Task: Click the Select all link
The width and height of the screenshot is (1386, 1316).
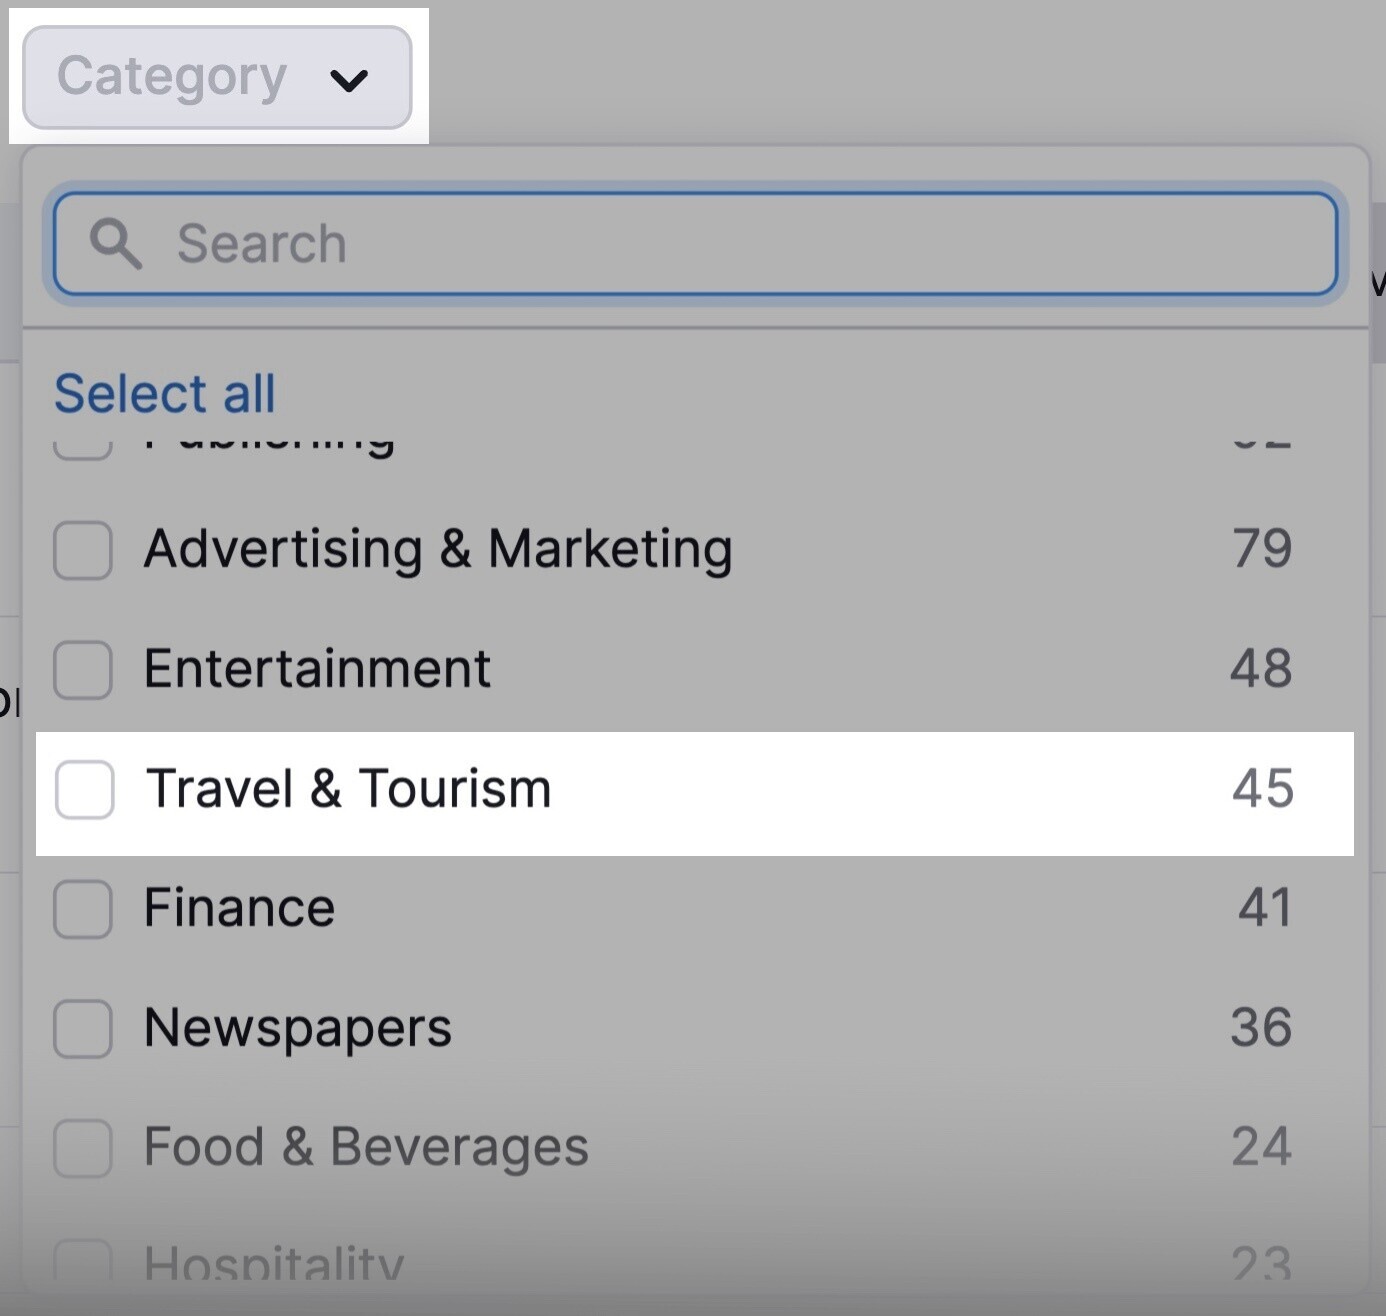Action: [x=165, y=393]
